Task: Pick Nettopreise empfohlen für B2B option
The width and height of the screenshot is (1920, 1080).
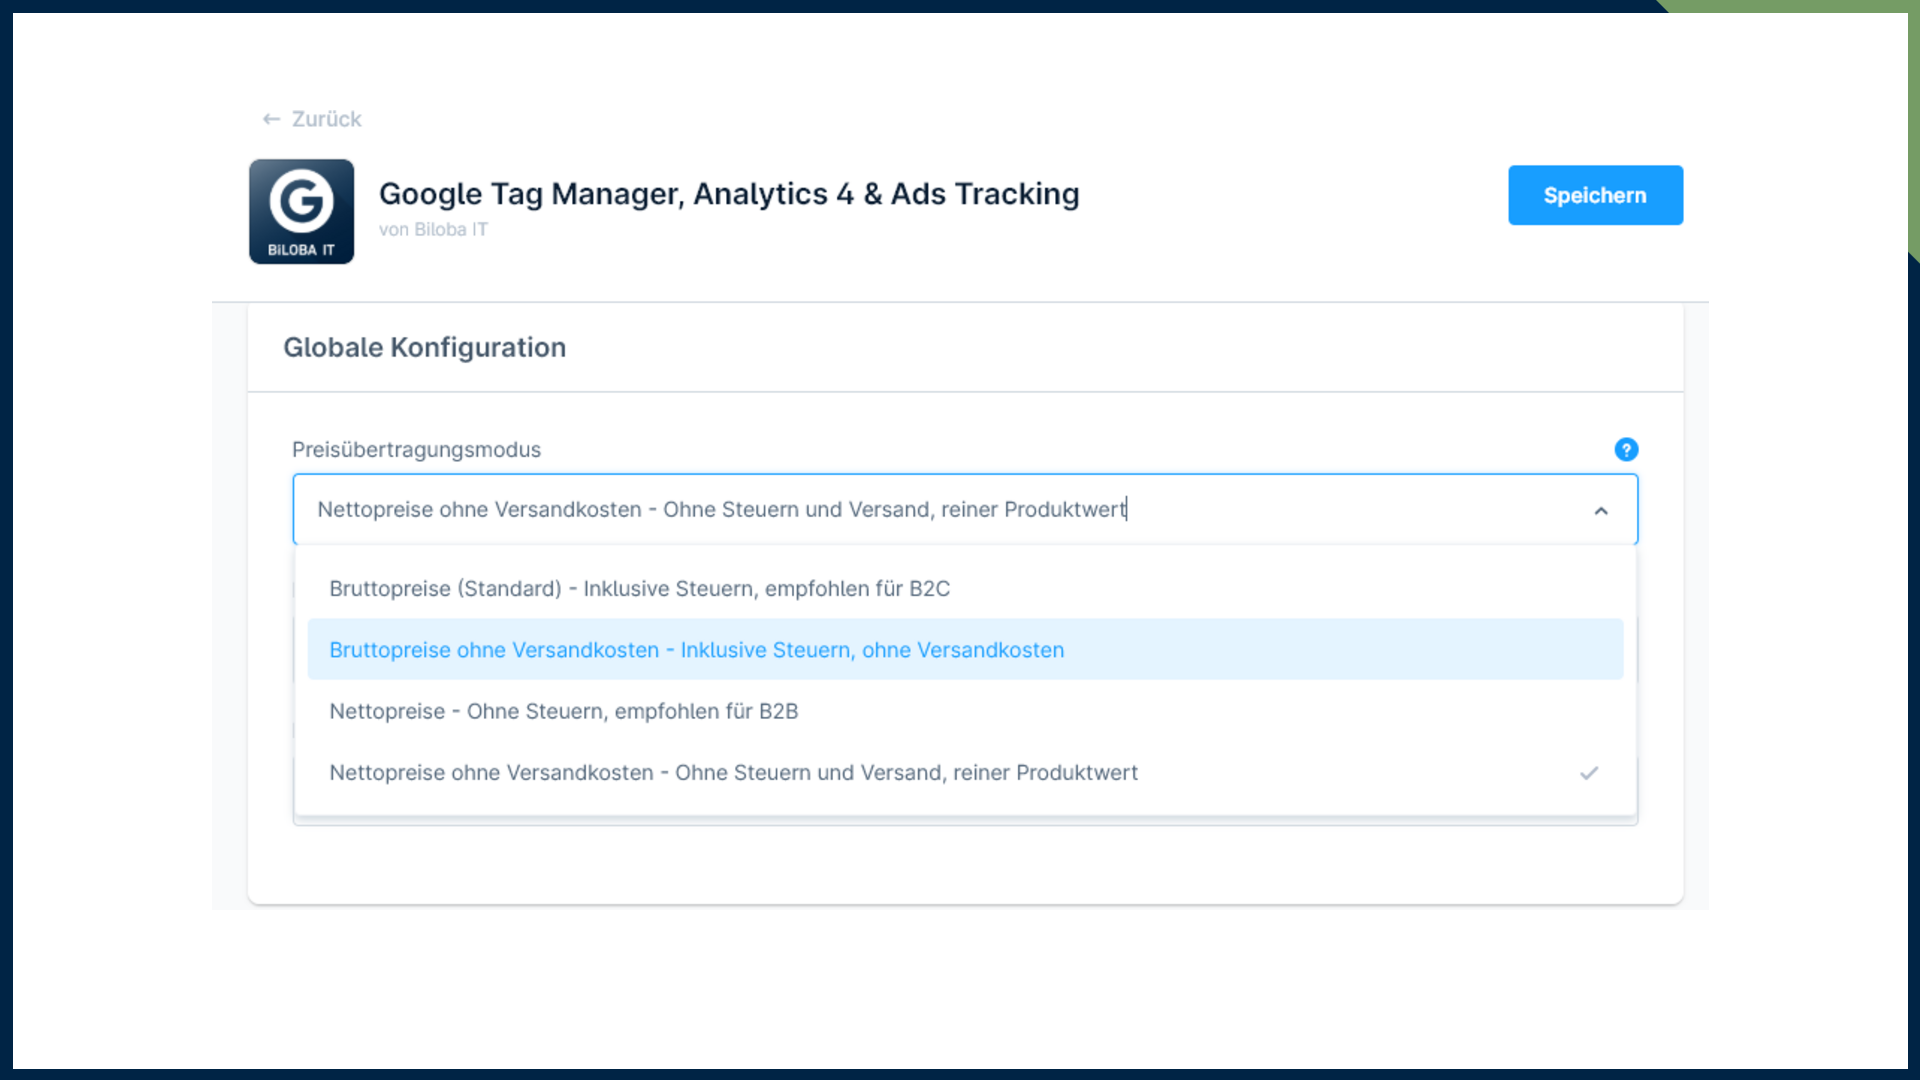Action: tap(563, 711)
